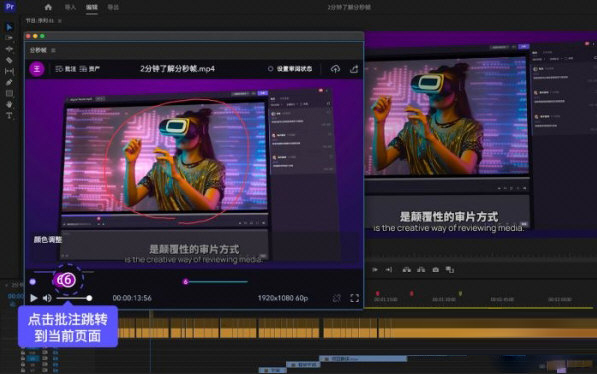
Task: Click 设置审阅状态 button text
Action: (294, 69)
